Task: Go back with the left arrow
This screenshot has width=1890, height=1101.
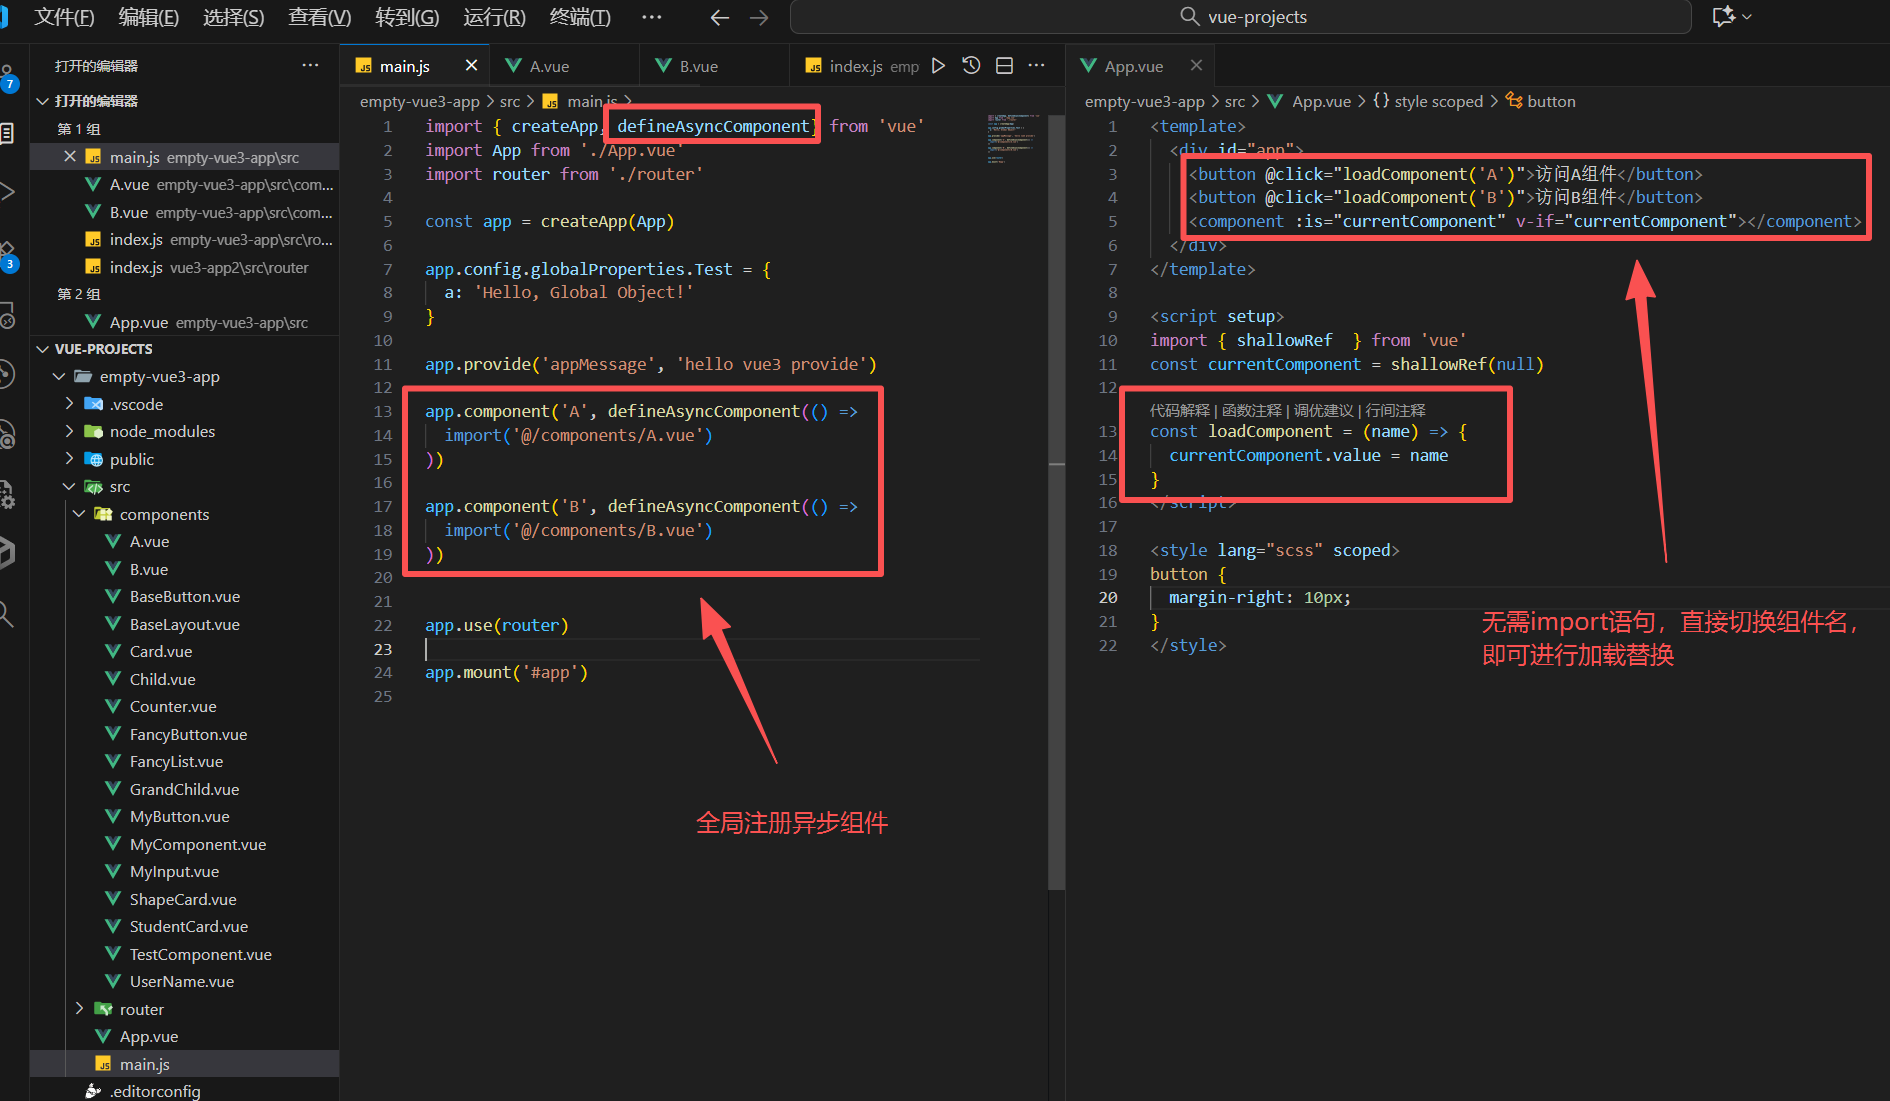Action: (x=720, y=17)
